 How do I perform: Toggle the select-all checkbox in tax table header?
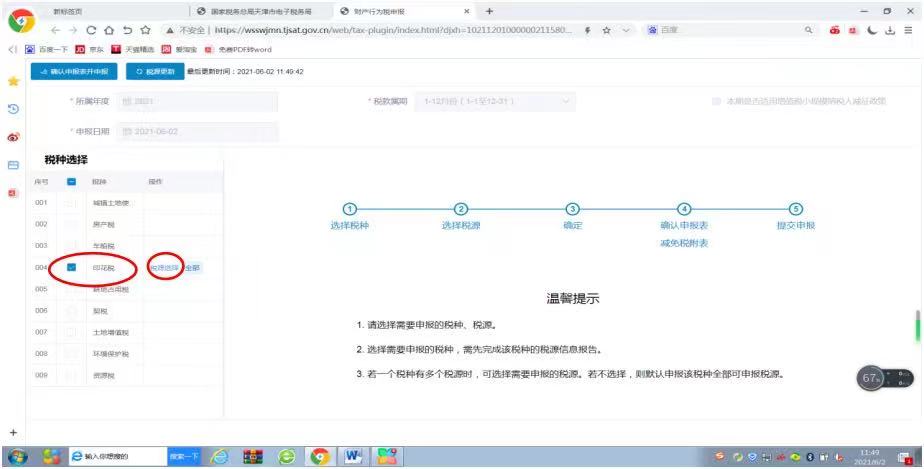(x=71, y=181)
